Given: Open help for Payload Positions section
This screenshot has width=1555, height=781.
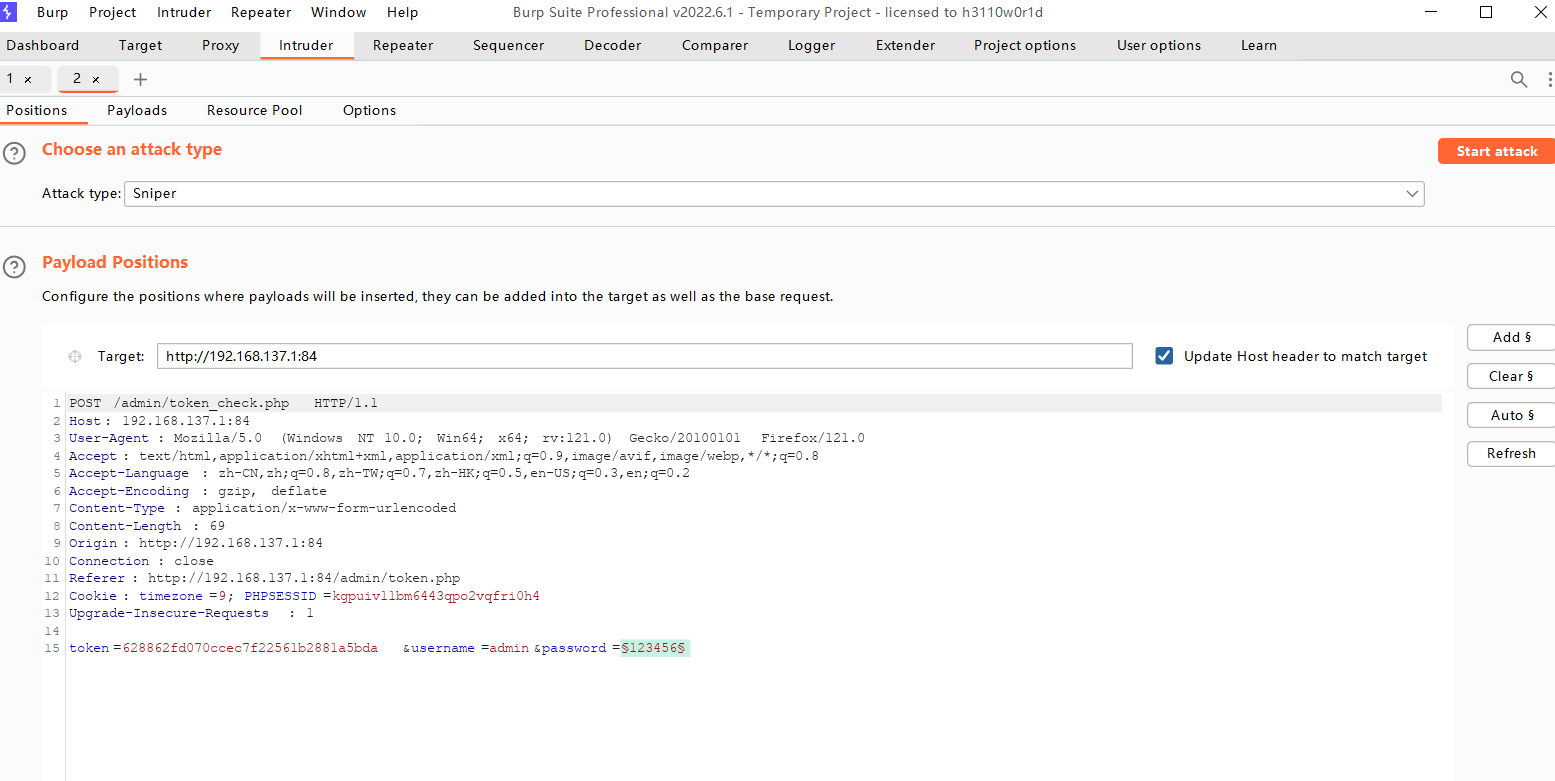Looking at the screenshot, I should (14, 266).
